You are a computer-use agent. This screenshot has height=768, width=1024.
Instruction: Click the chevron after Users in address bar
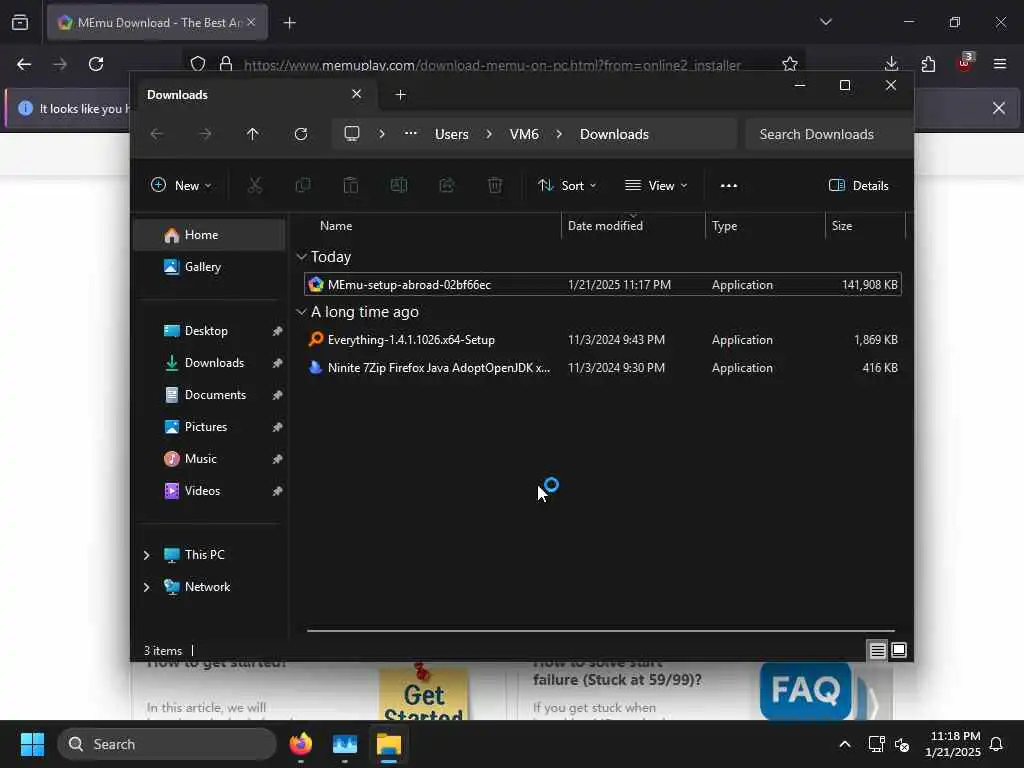pos(489,134)
